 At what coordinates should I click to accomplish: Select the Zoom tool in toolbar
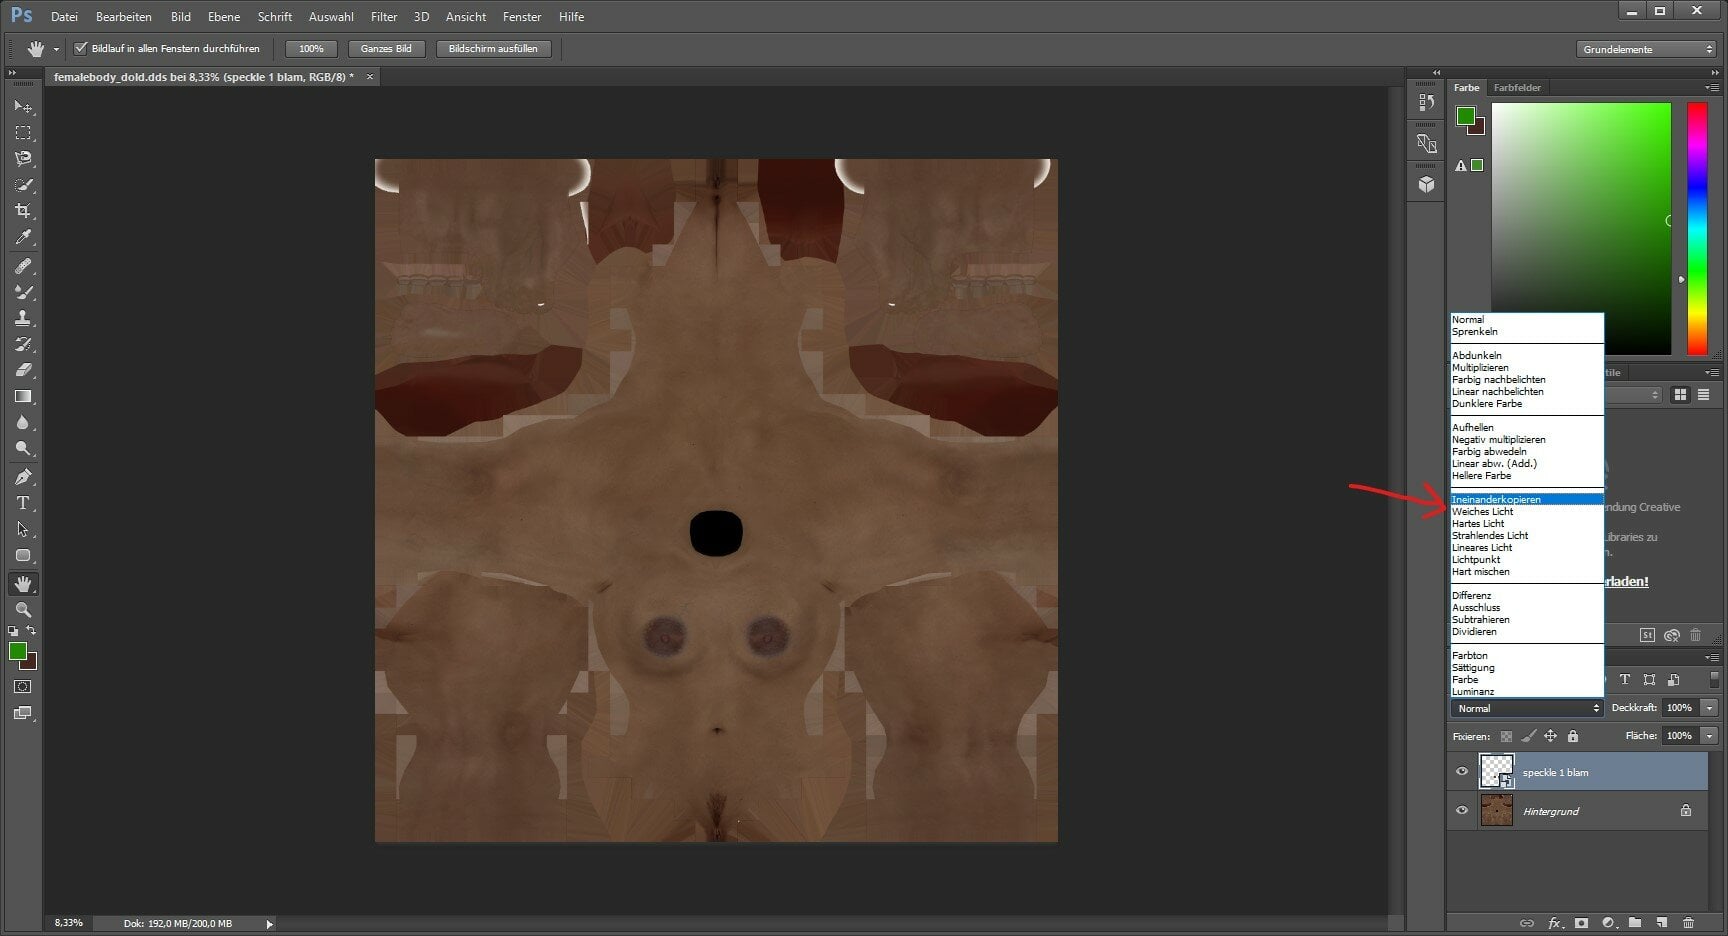coord(23,609)
